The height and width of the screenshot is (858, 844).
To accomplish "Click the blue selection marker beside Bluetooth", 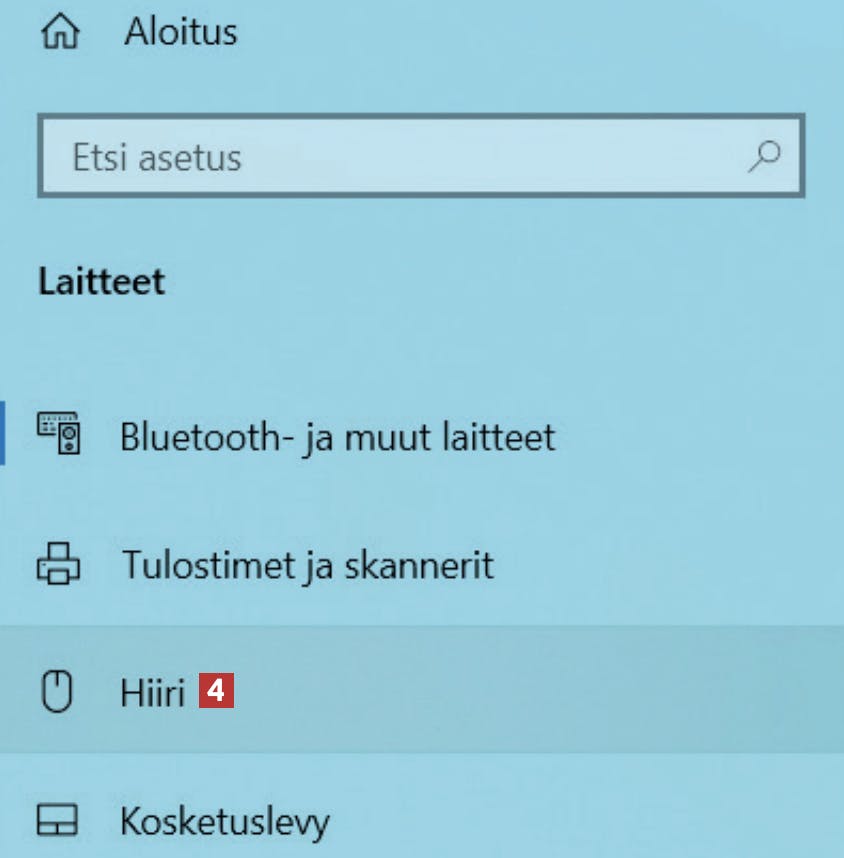I will [2, 433].
